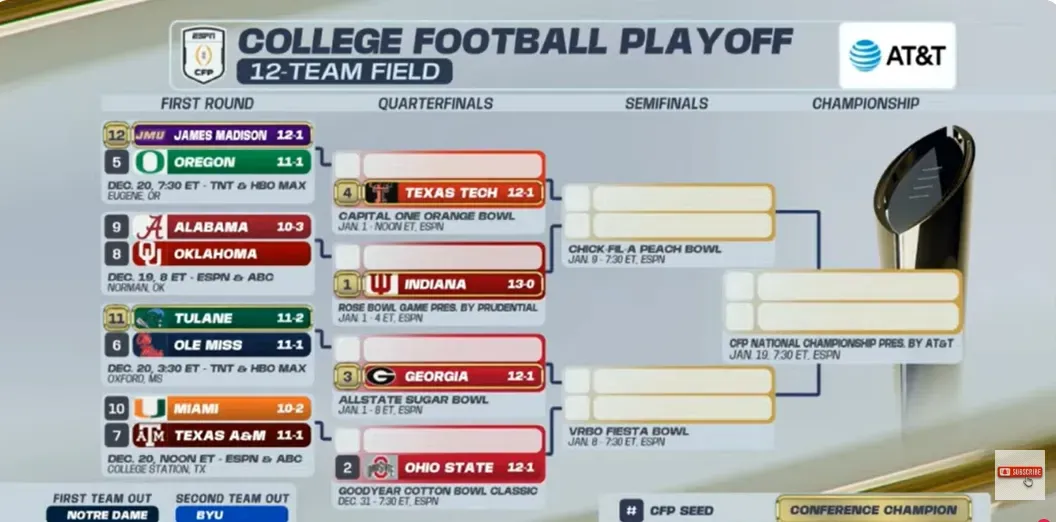Select the Oregon team logo

pos(150,162)
